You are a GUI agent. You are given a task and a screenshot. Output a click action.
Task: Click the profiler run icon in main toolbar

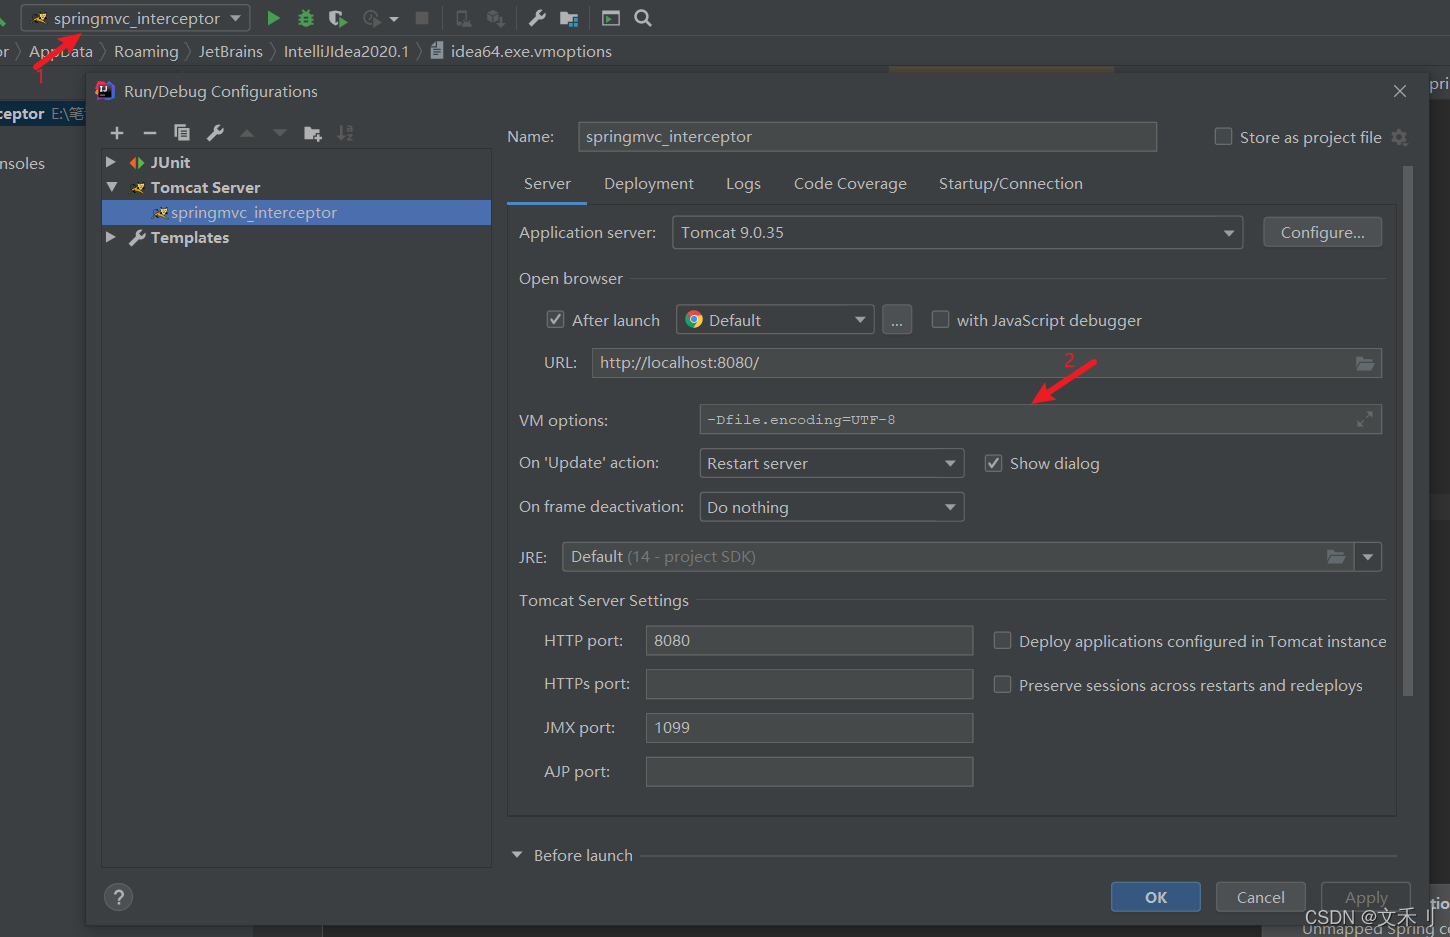[x=372, y=18]
